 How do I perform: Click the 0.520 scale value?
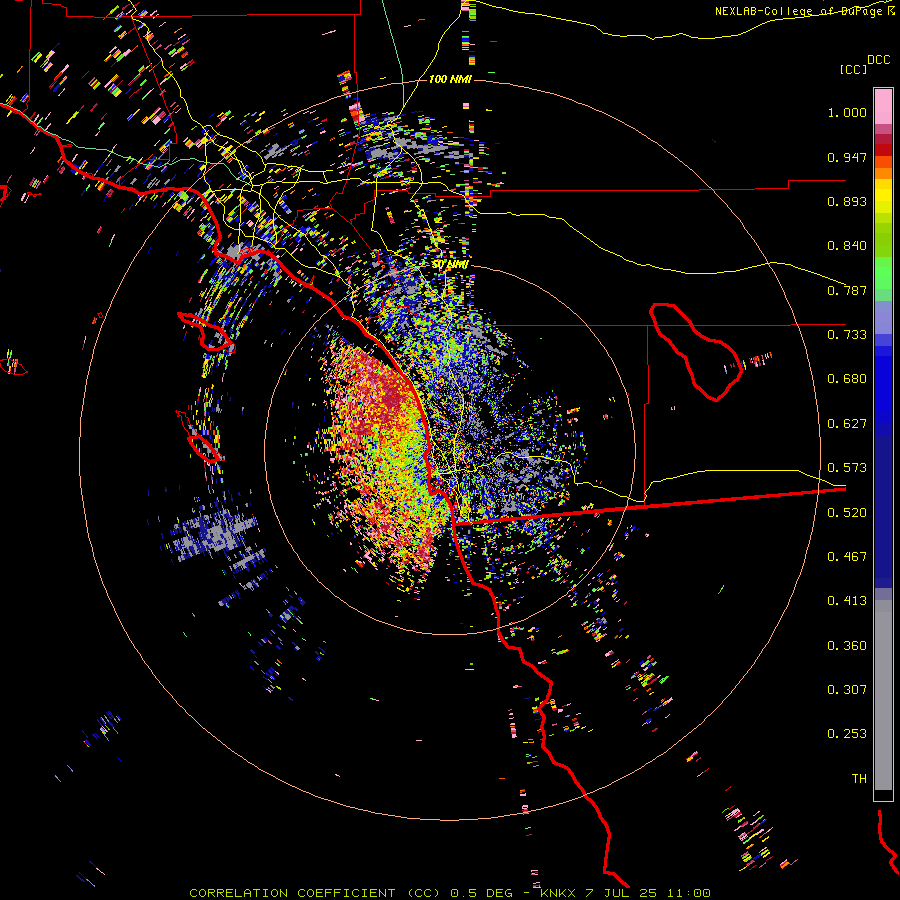coord(847,513)
